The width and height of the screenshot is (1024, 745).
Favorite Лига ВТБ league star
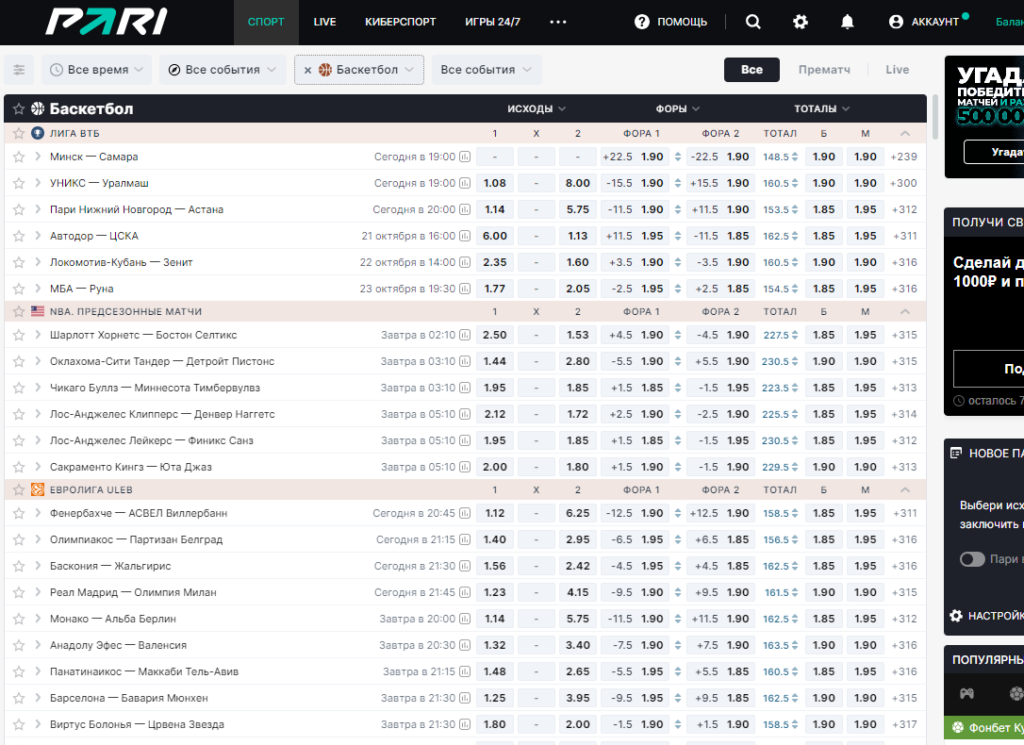[x=19, y=133]
